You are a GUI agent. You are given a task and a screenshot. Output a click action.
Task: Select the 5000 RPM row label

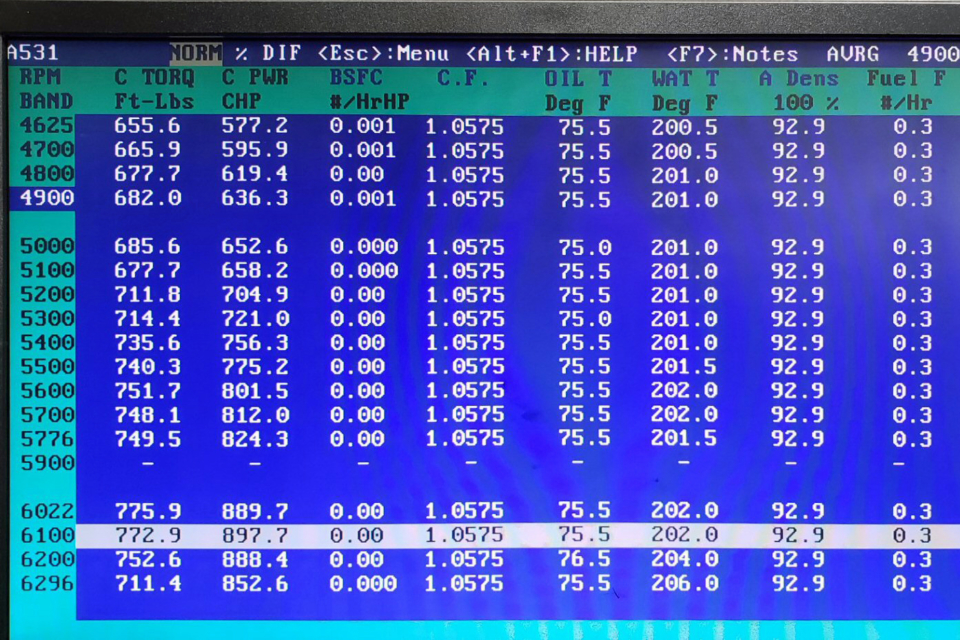47,246
